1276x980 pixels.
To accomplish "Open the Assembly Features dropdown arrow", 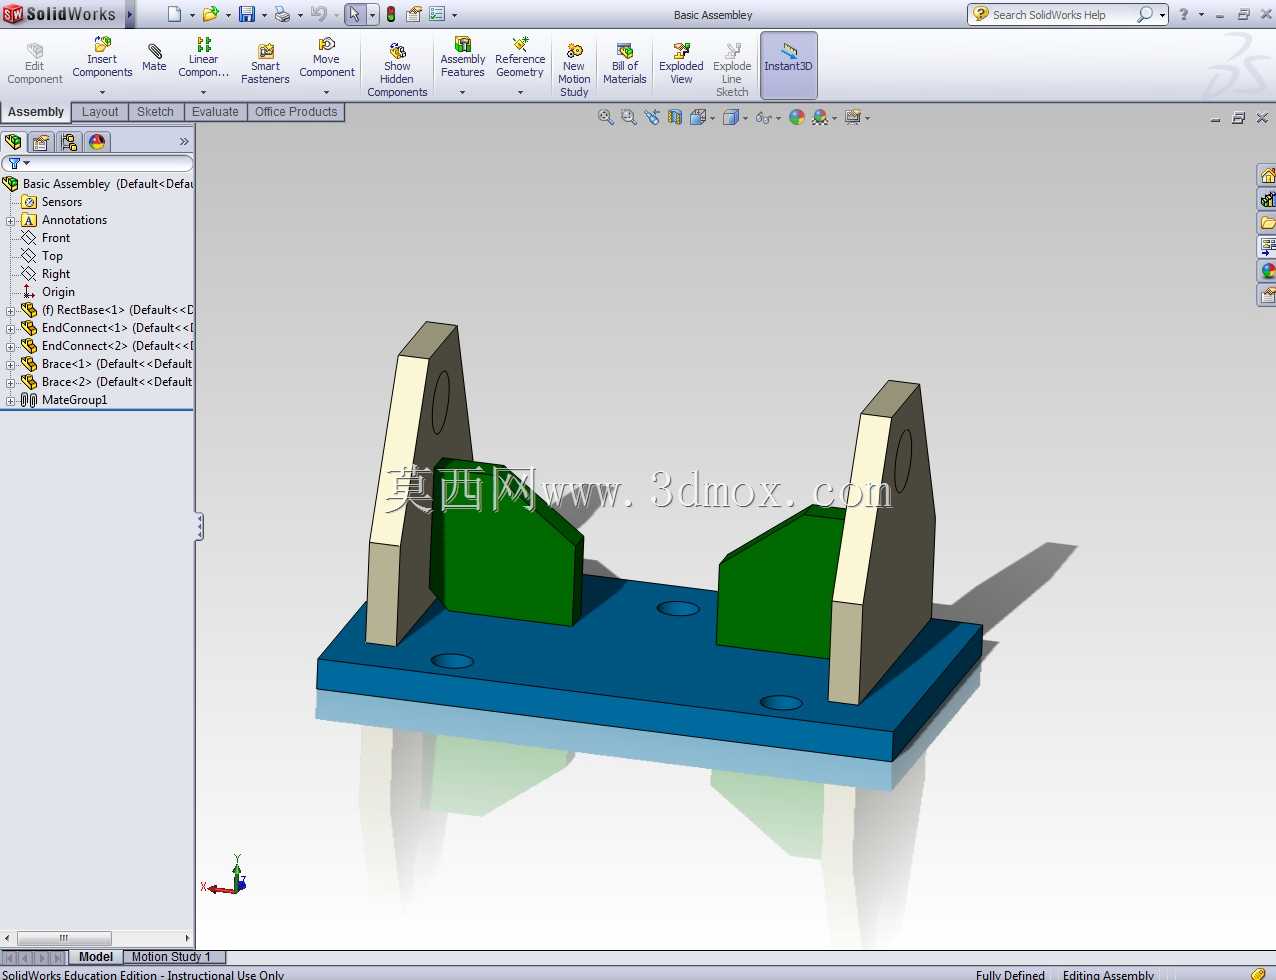I will pyautogui.click(x=463, y=92).
